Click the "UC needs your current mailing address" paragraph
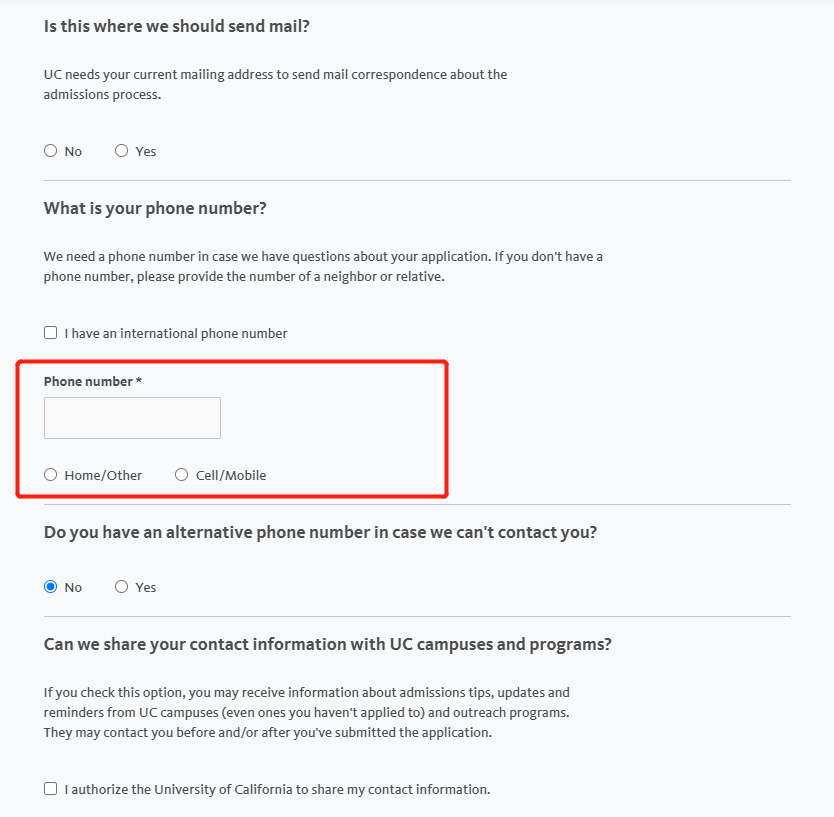 point(276,85)
